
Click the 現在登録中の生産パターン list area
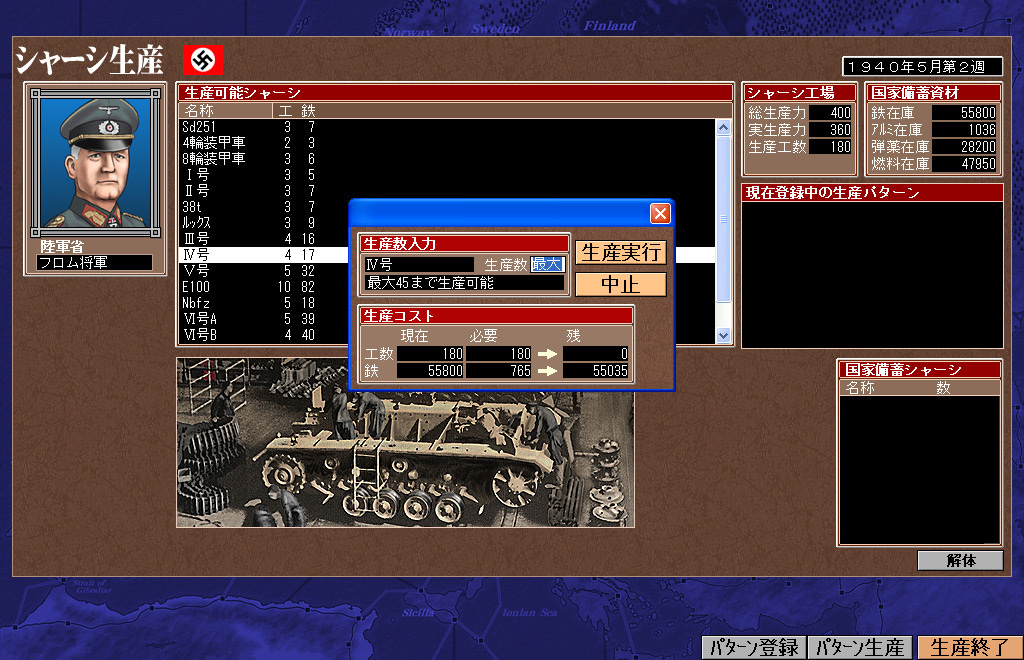[x=872, y=274]
